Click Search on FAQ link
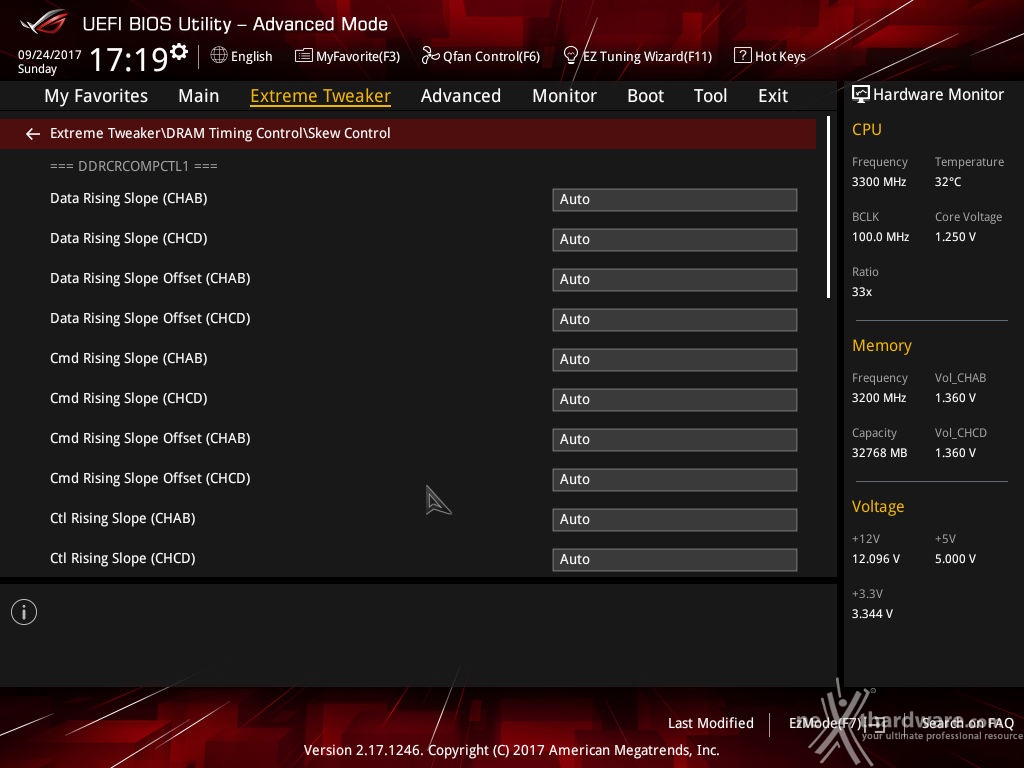The image size is (1024, 768). pos(967,723)
